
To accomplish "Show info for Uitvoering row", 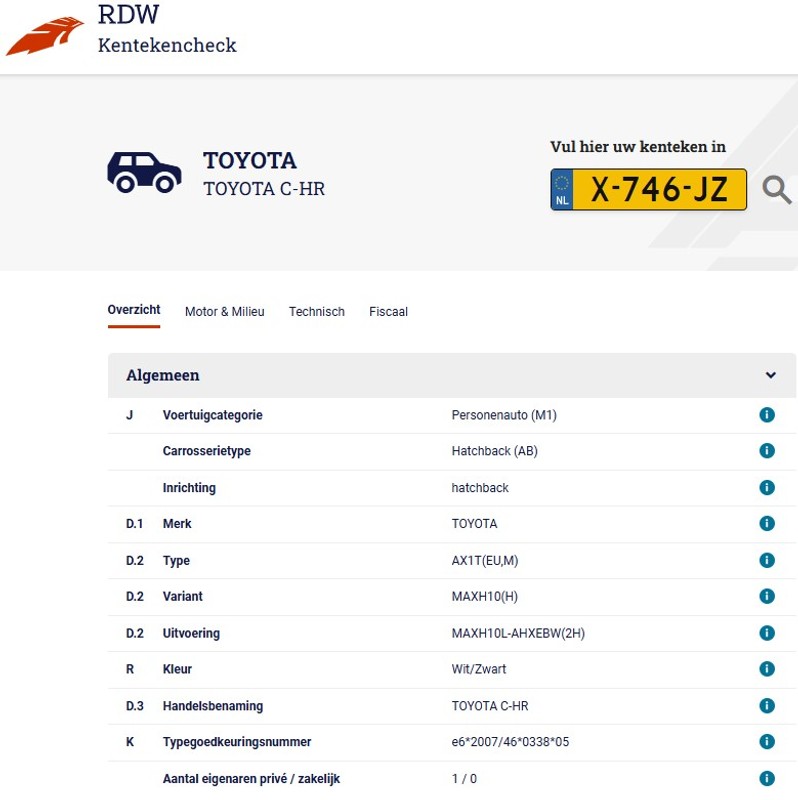I will [767, 633].
